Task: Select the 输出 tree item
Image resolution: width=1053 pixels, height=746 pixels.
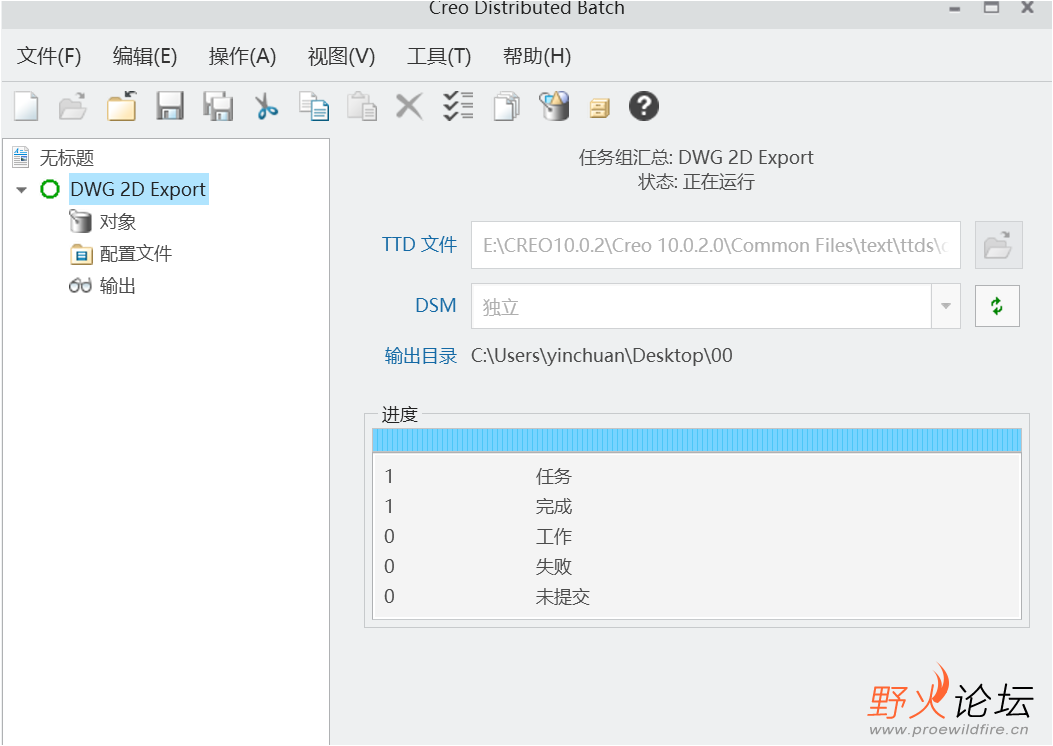Action: tap(118, 286)
